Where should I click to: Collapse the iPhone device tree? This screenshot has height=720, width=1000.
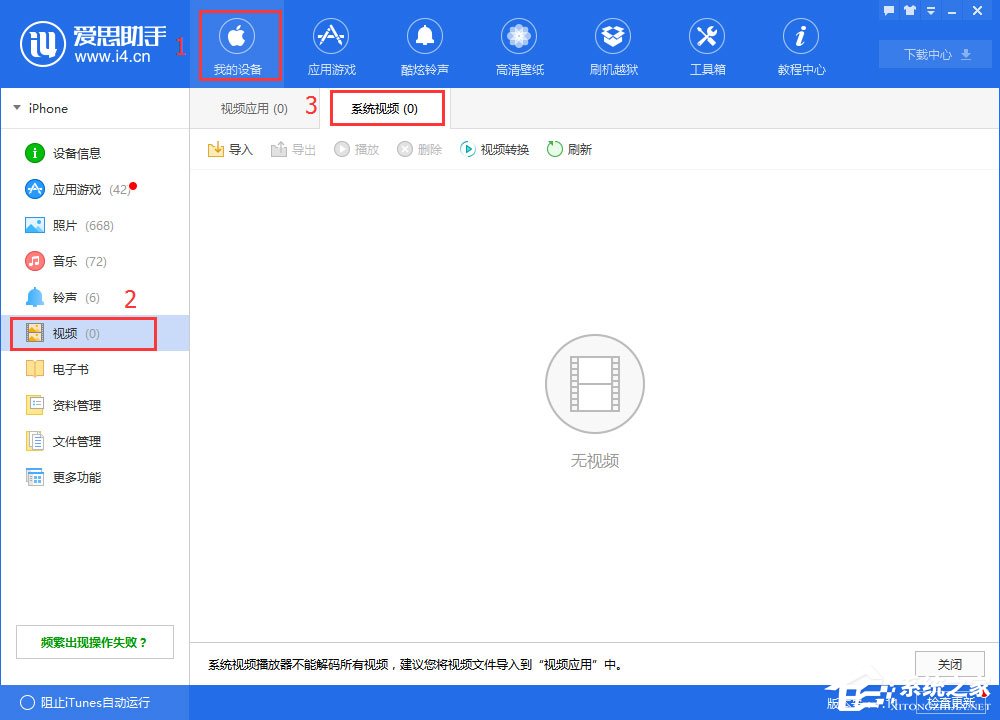tap(17, 108)
